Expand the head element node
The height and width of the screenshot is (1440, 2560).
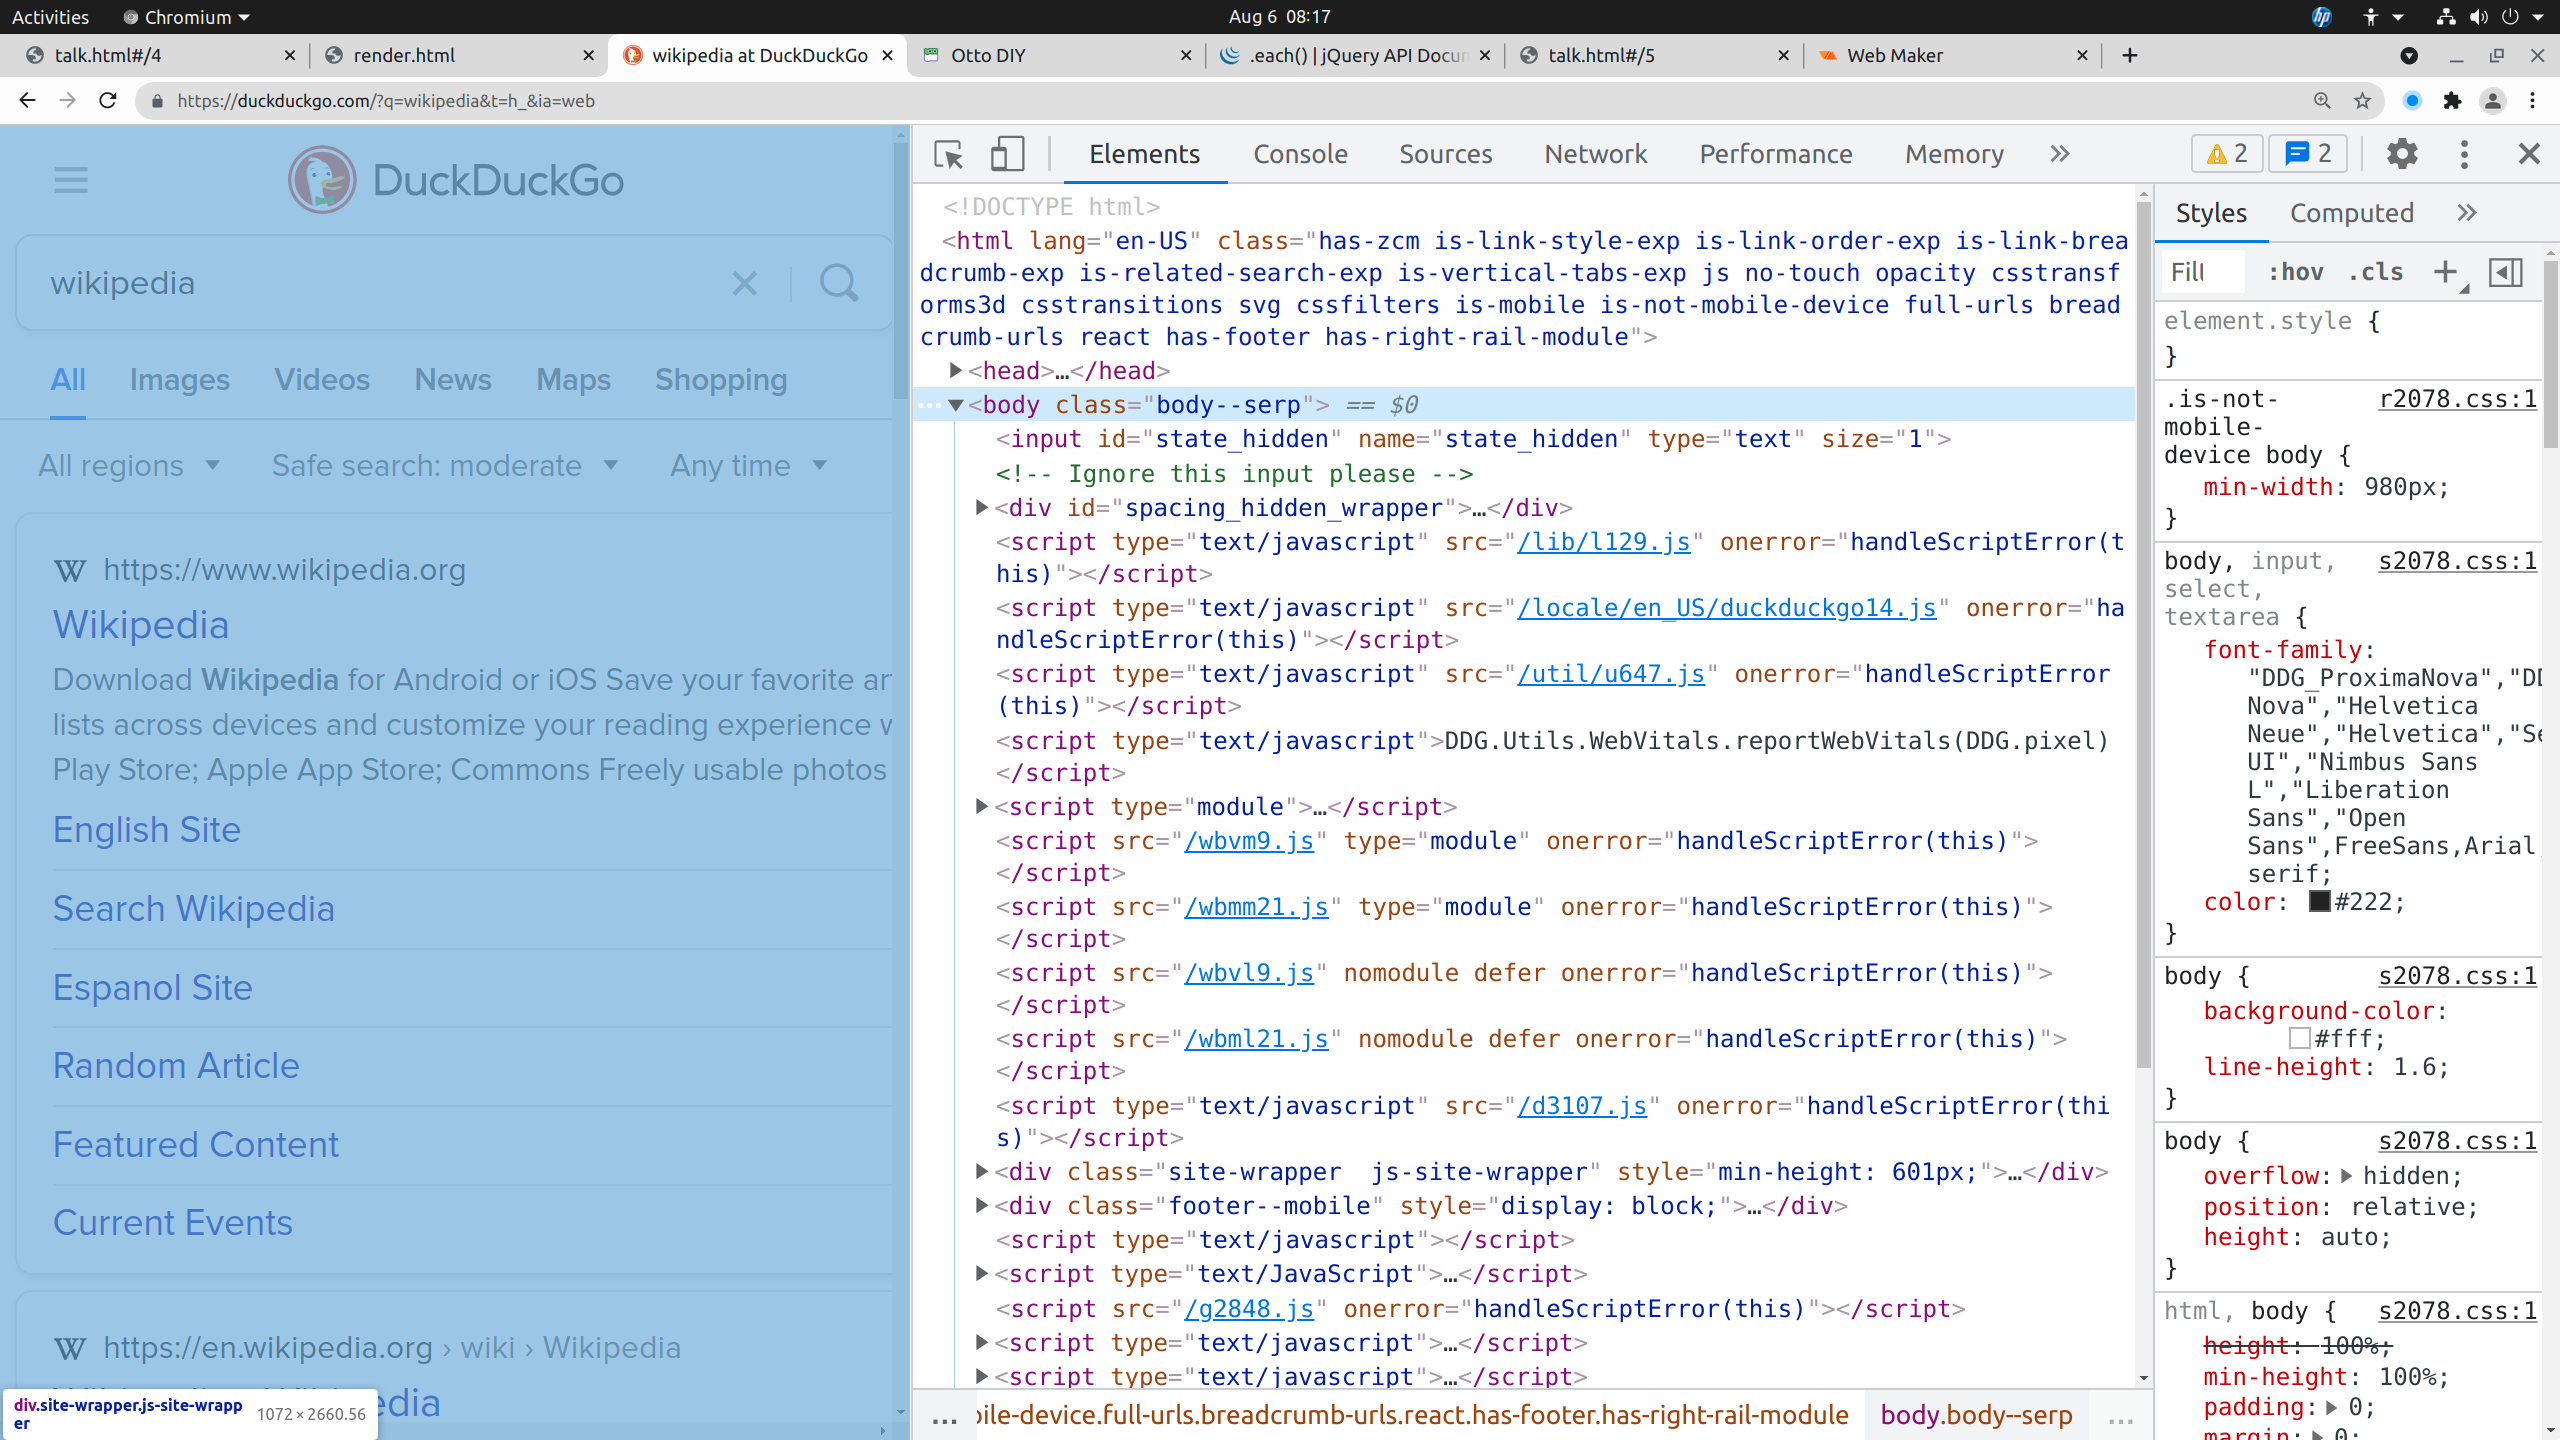(956, 371)
